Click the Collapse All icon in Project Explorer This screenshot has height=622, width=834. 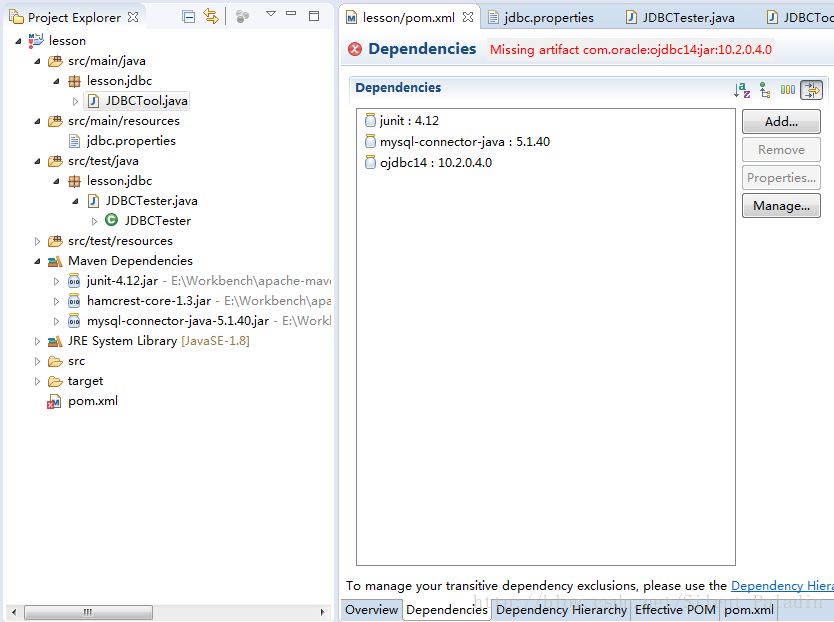click(188, 16)
